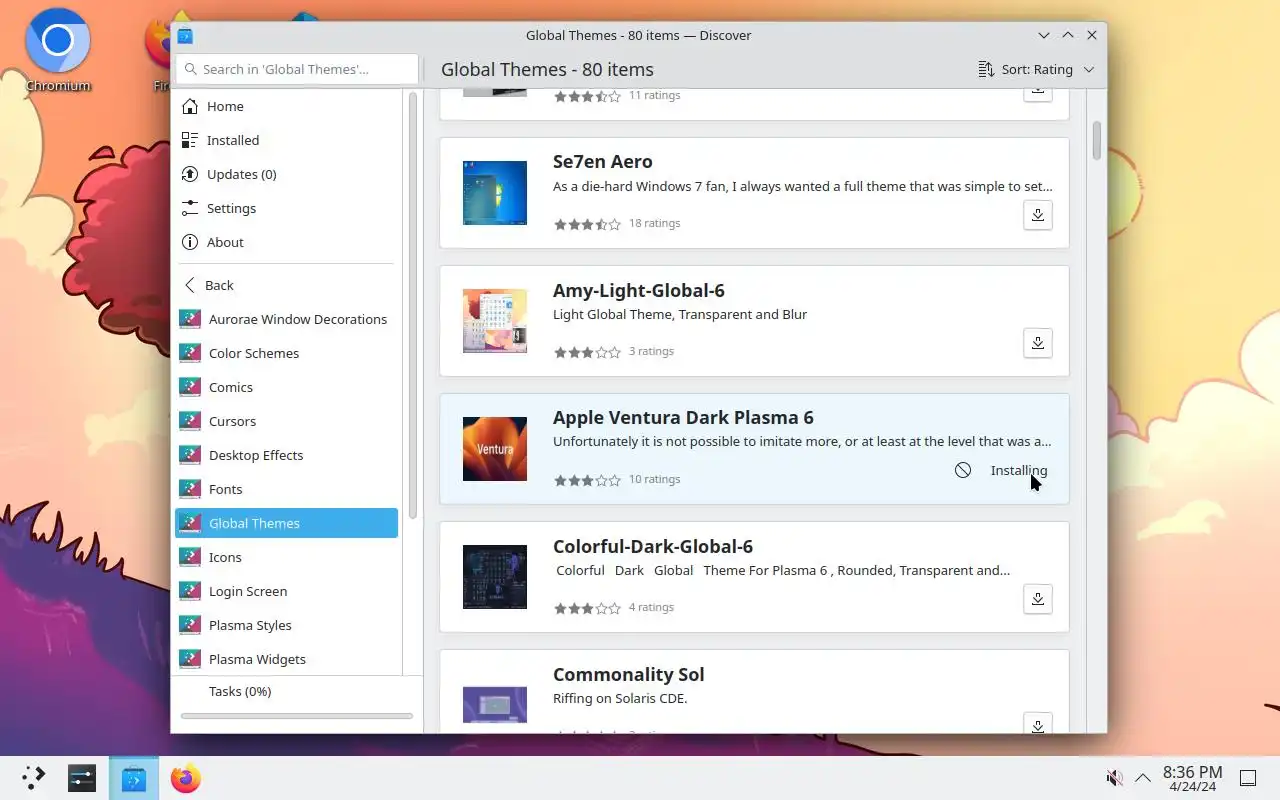Select Global Themes category
This screenshot has height=800, width=1280.
[287, 523]
